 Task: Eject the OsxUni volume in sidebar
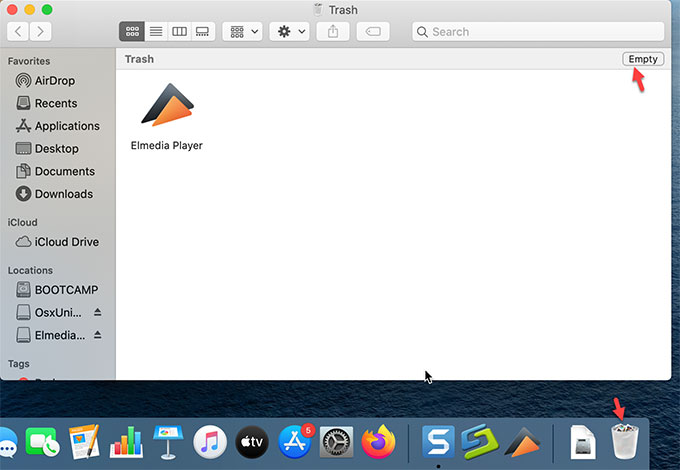click(x=98, y=313)
